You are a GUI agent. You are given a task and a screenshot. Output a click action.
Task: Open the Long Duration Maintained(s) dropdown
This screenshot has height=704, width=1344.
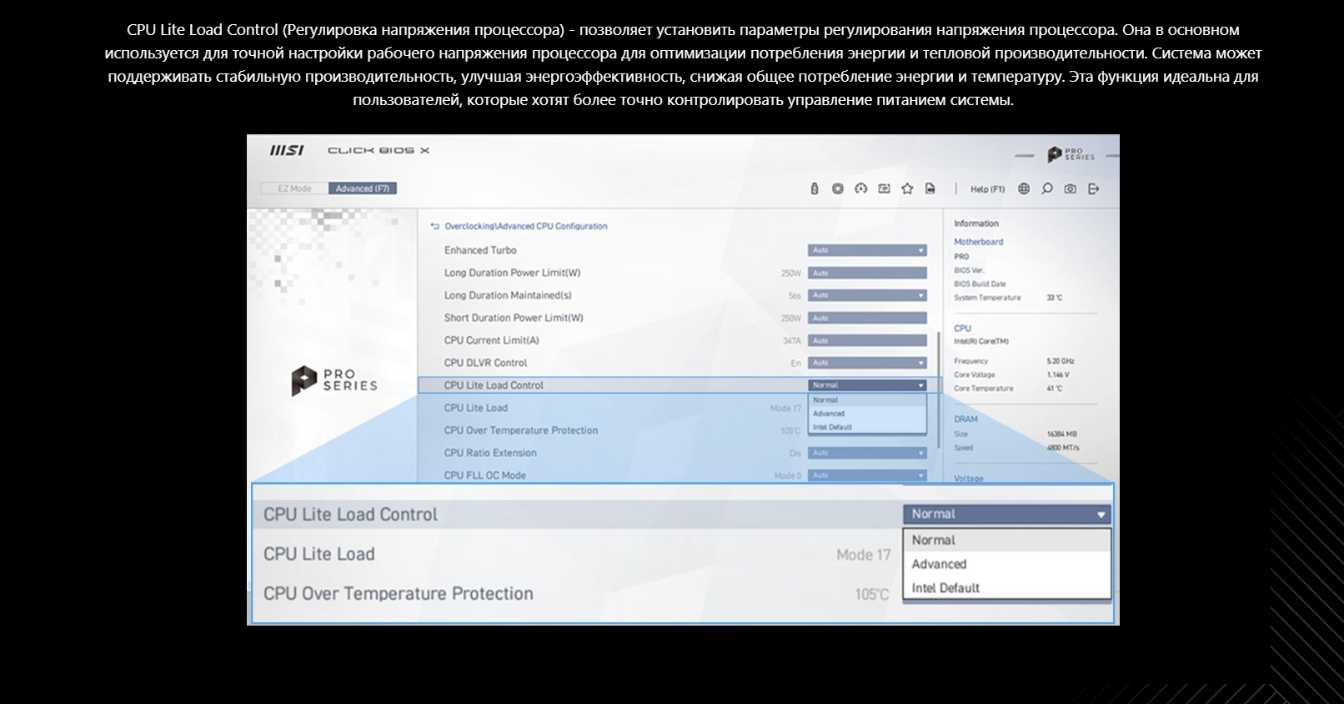click(867, 295)
